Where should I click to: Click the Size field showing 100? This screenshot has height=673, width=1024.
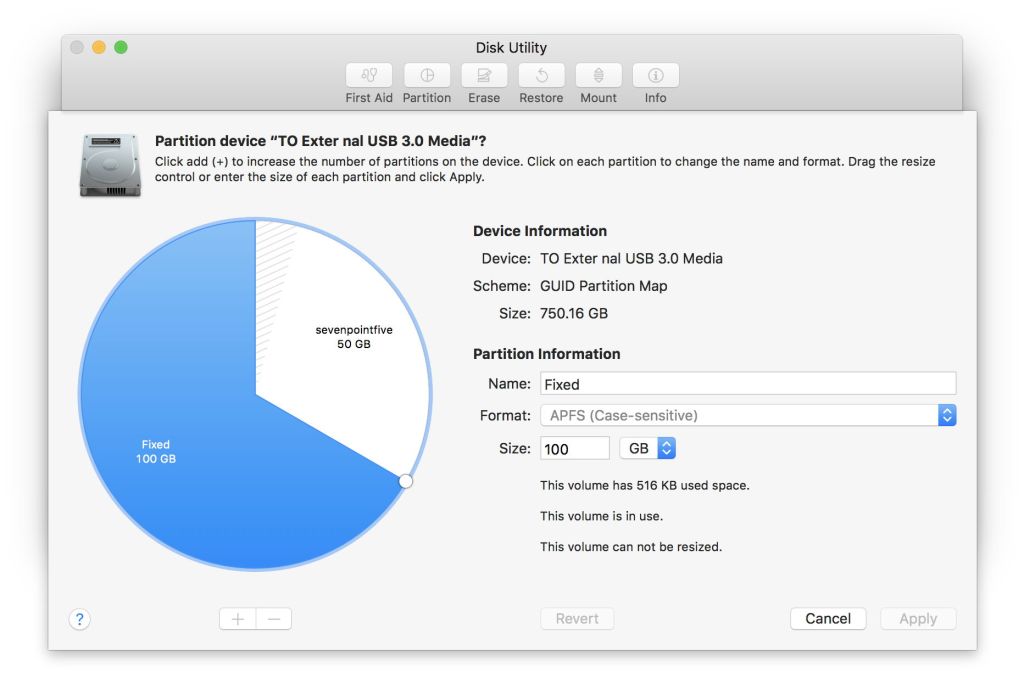coord(574,449)
